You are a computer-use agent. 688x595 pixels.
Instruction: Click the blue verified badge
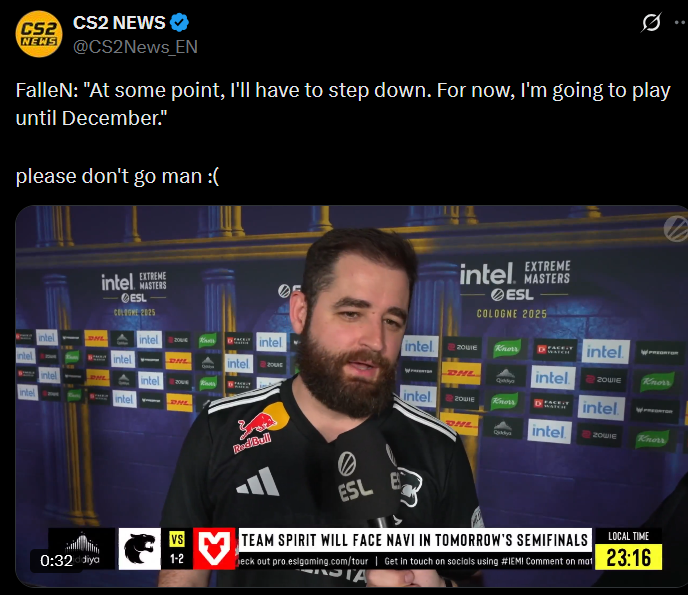(179, 23)
